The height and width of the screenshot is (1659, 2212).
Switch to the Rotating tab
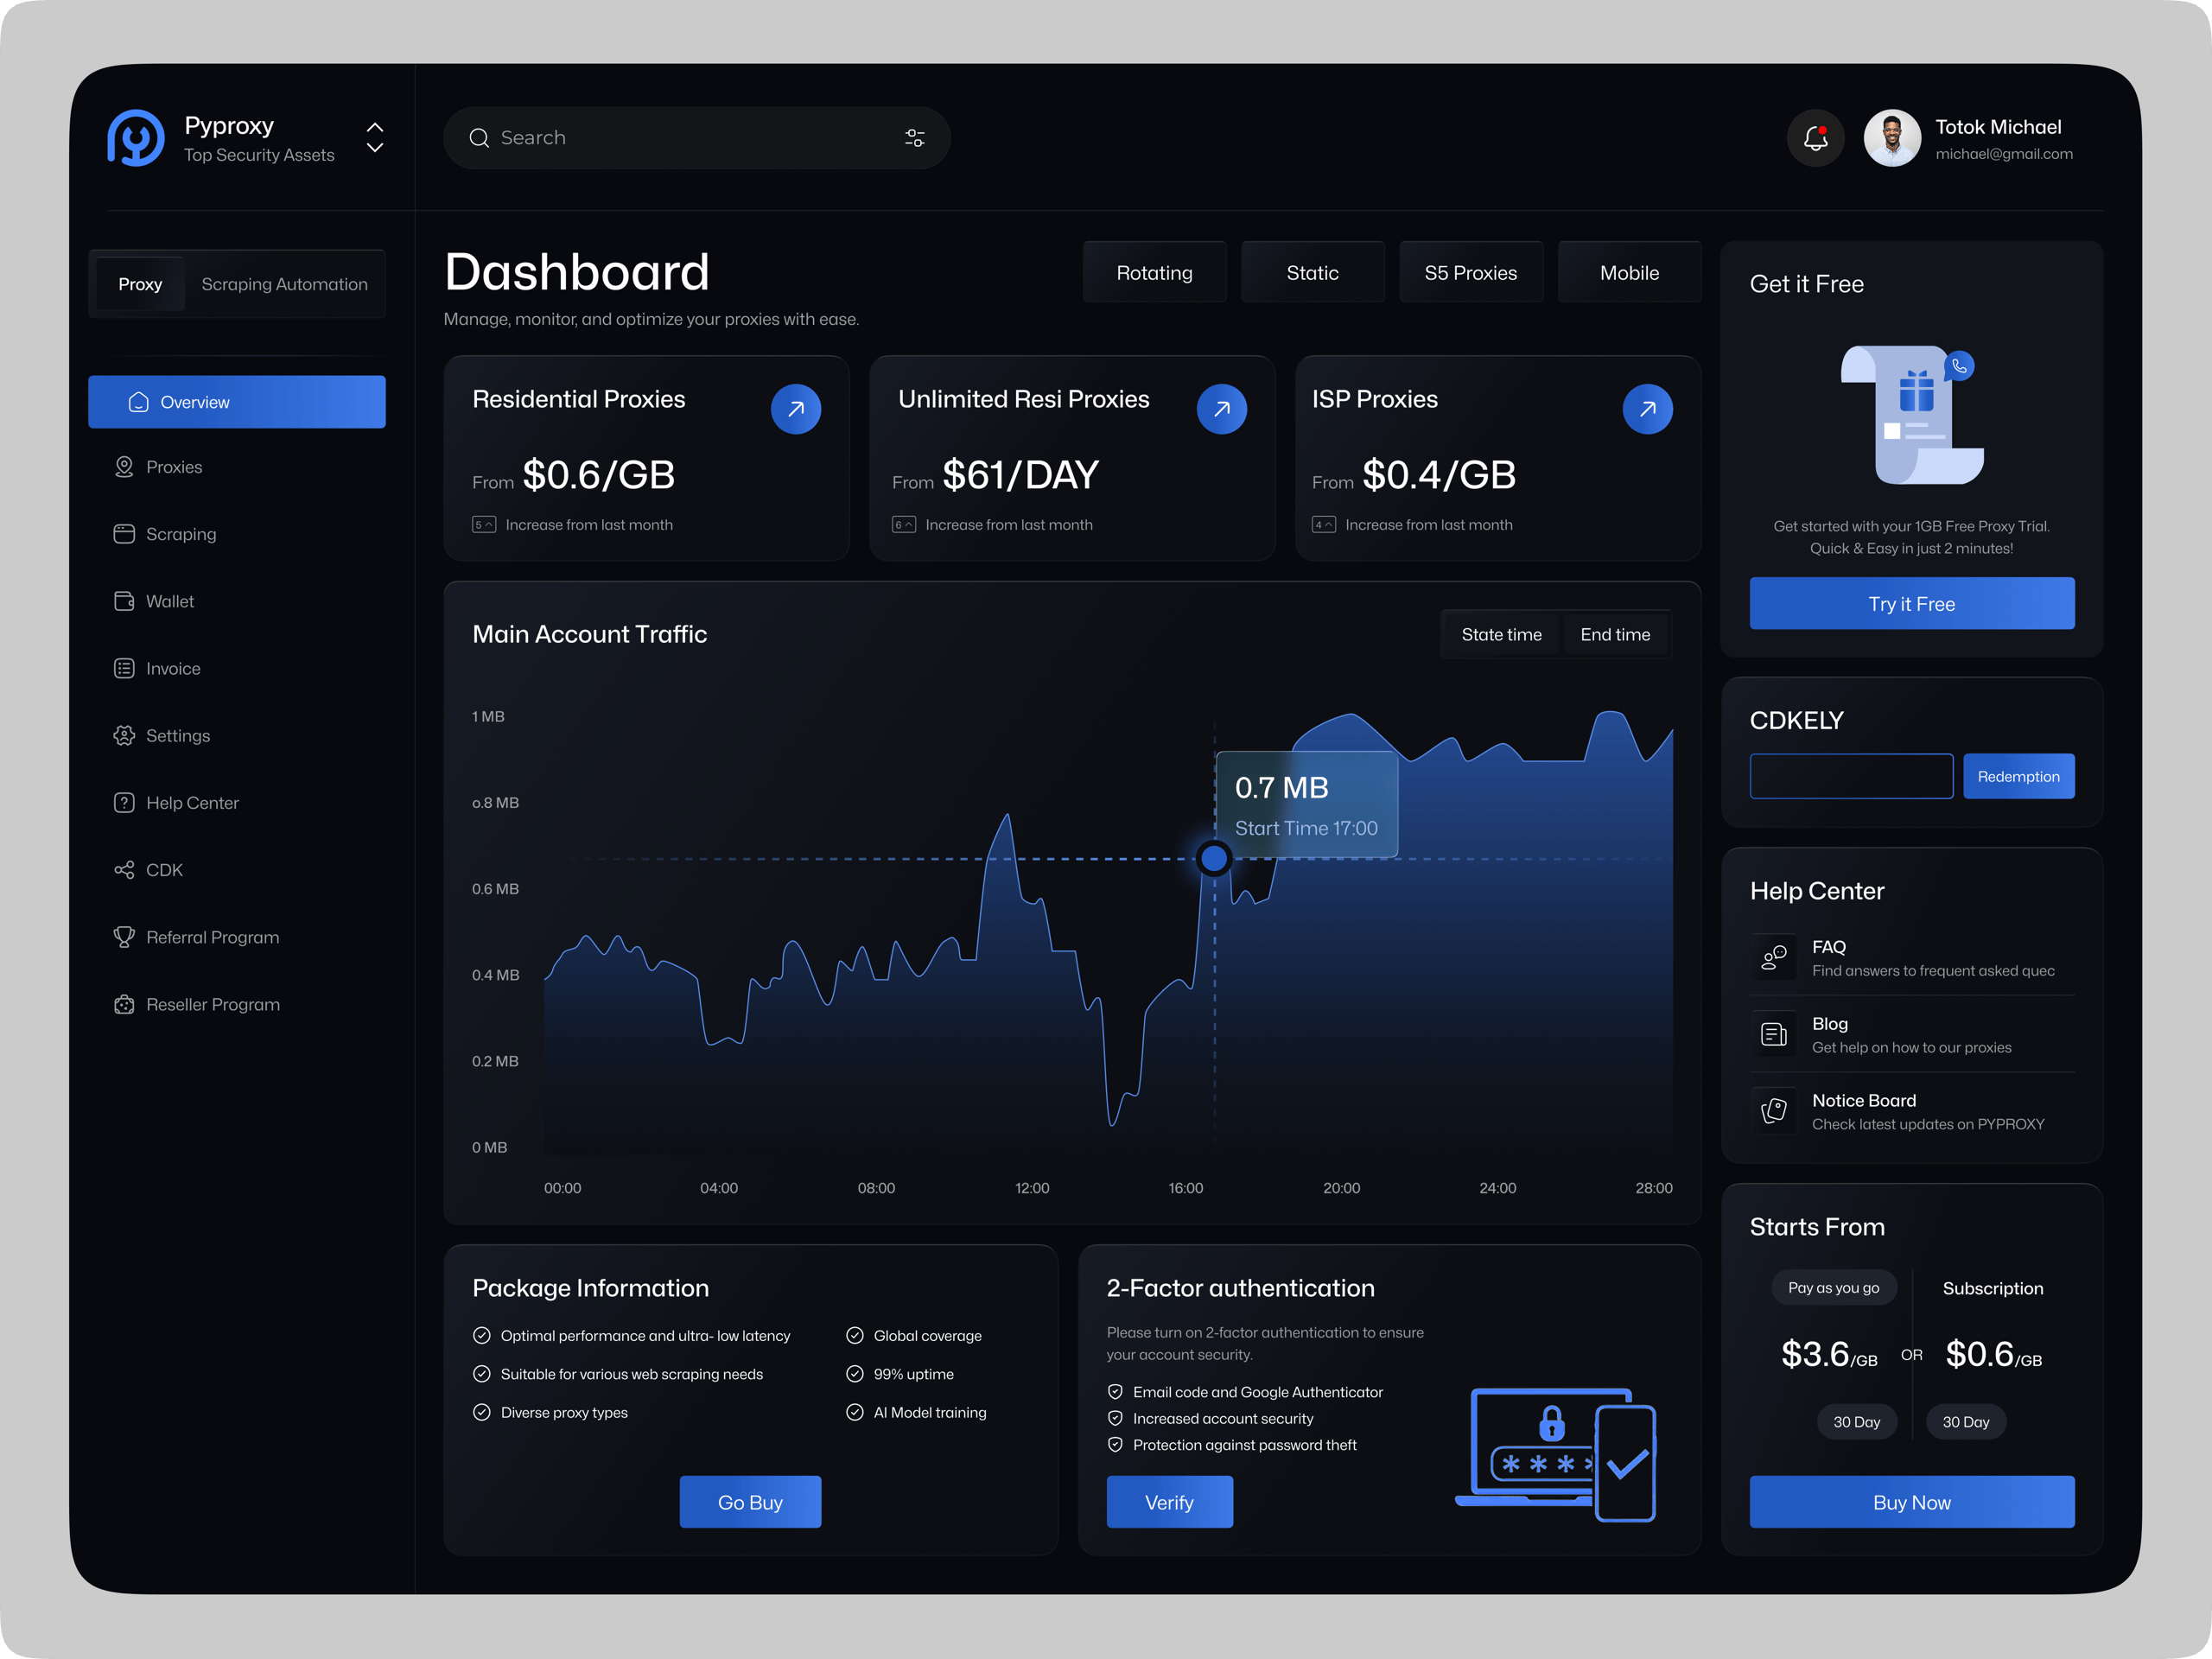coord(1154,273)
